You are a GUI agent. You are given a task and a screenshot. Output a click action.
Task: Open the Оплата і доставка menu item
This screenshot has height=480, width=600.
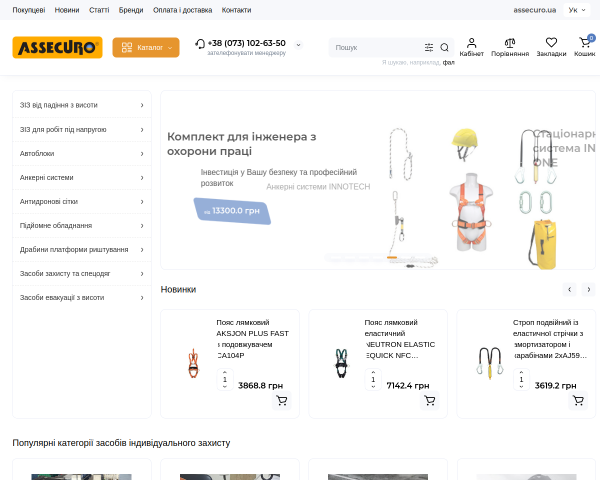click(183, 10)
